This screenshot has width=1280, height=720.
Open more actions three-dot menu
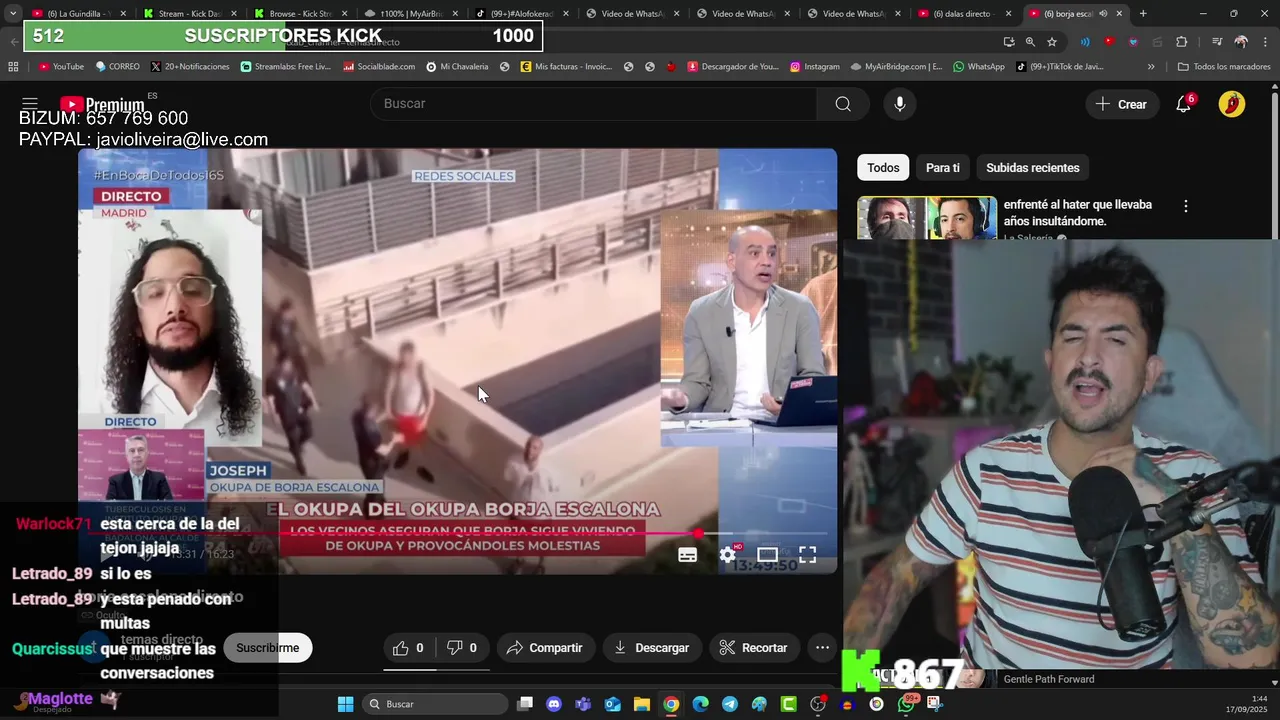[x=822, y=648]
